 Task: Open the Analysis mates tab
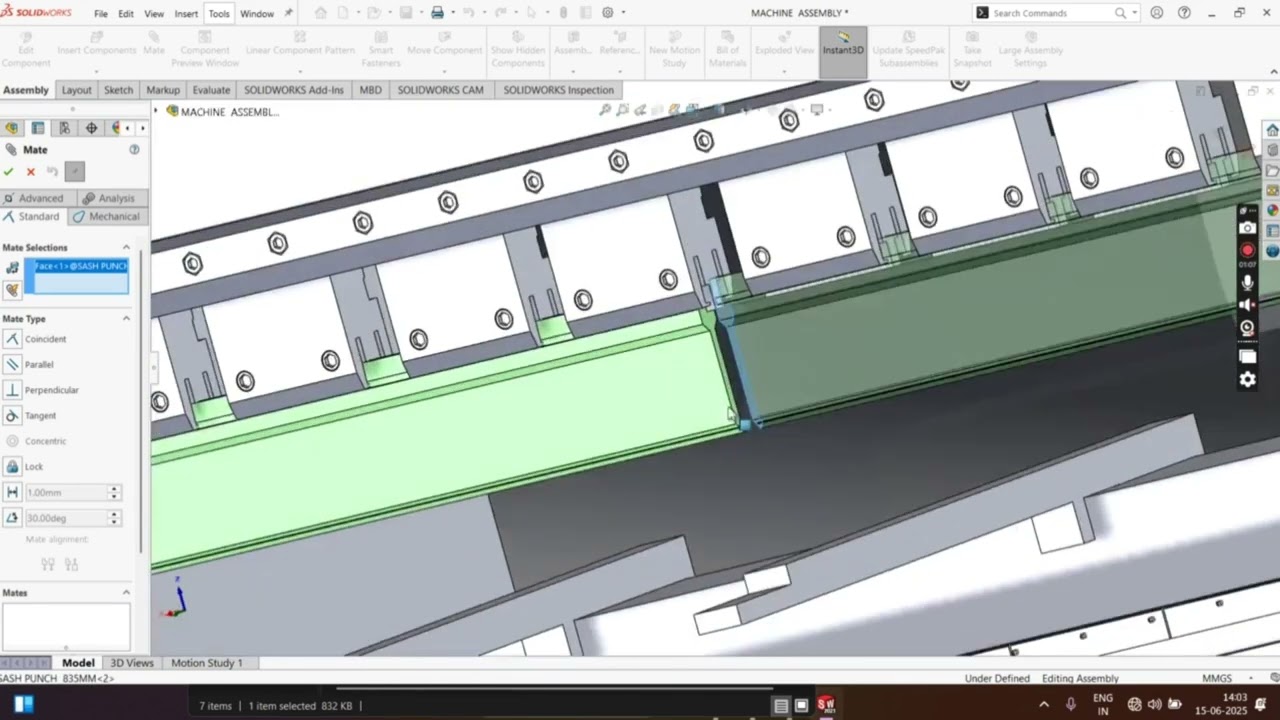[x=108, y=198]
